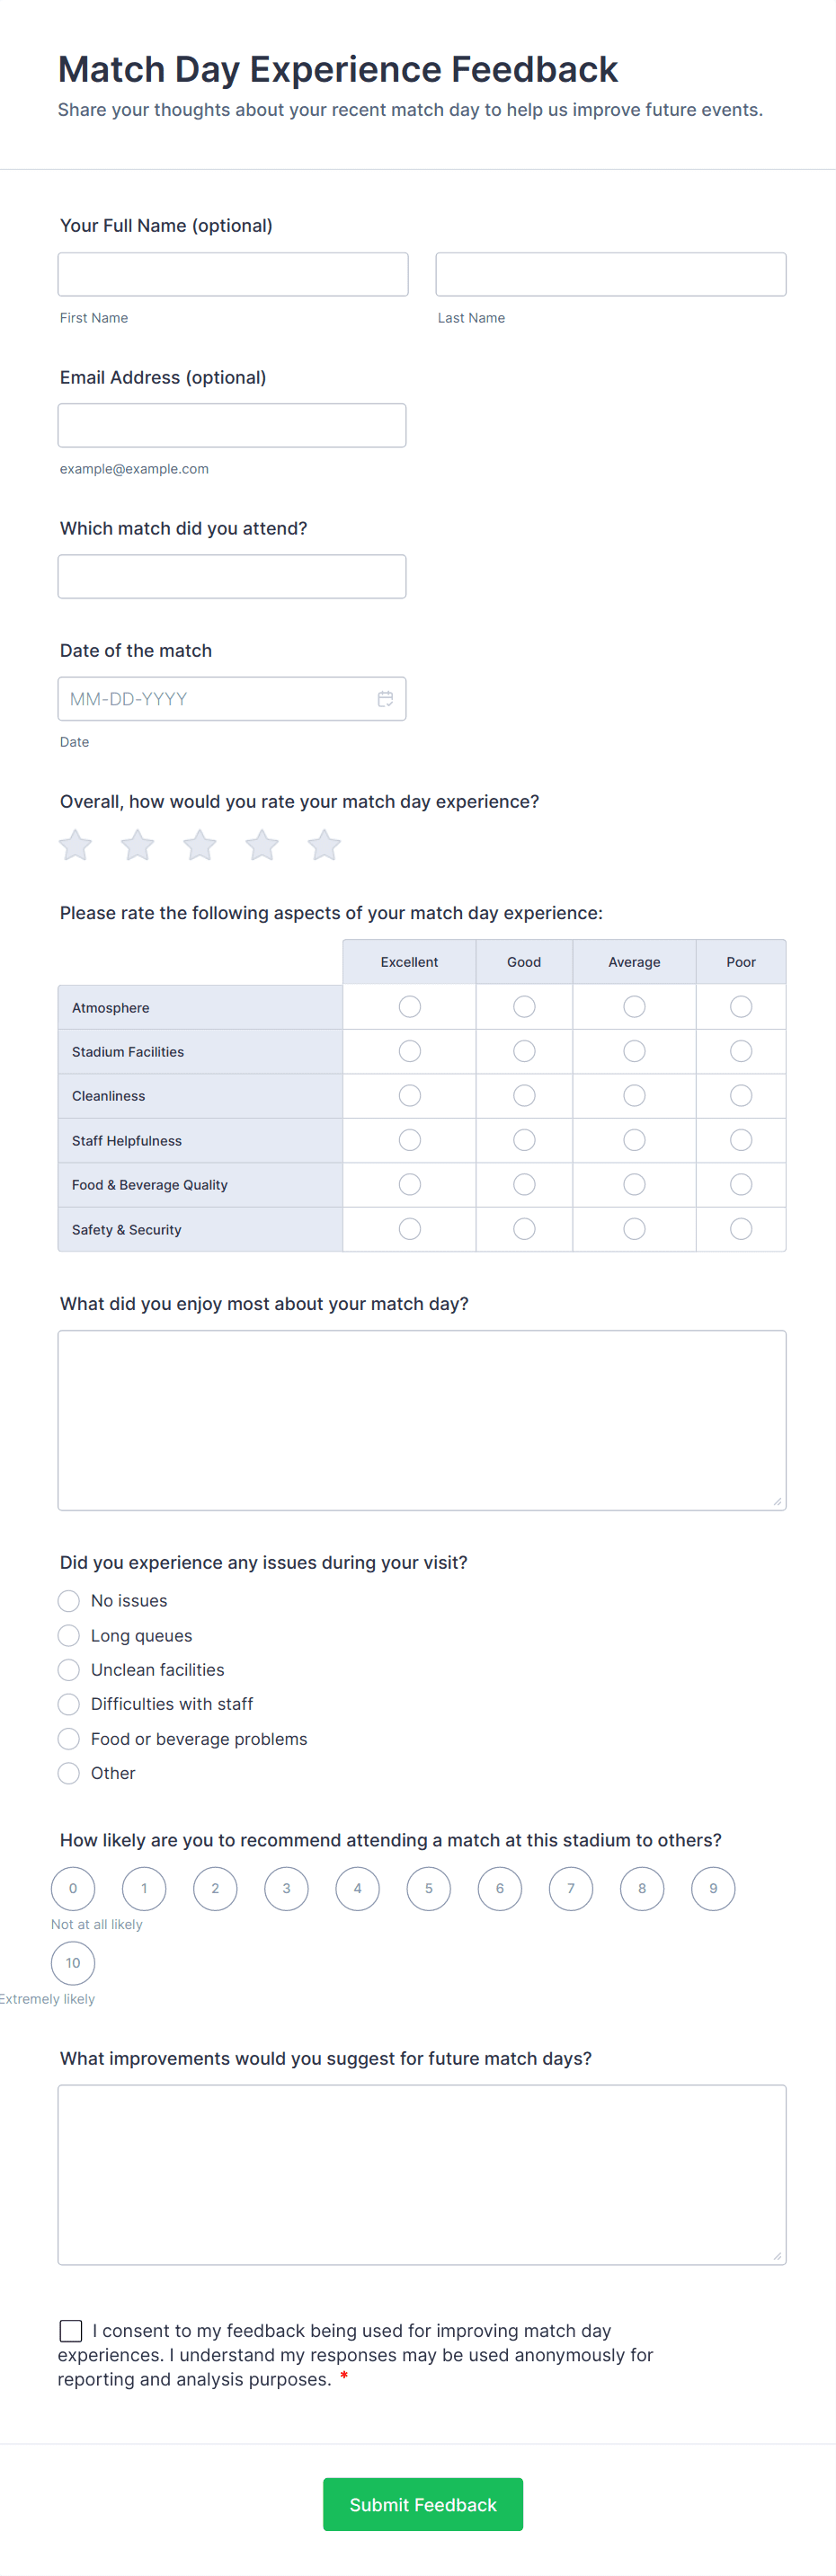Submit Feedback button
The height and width of the screenshot is (2576, 836).
[x=422, y=2504]
